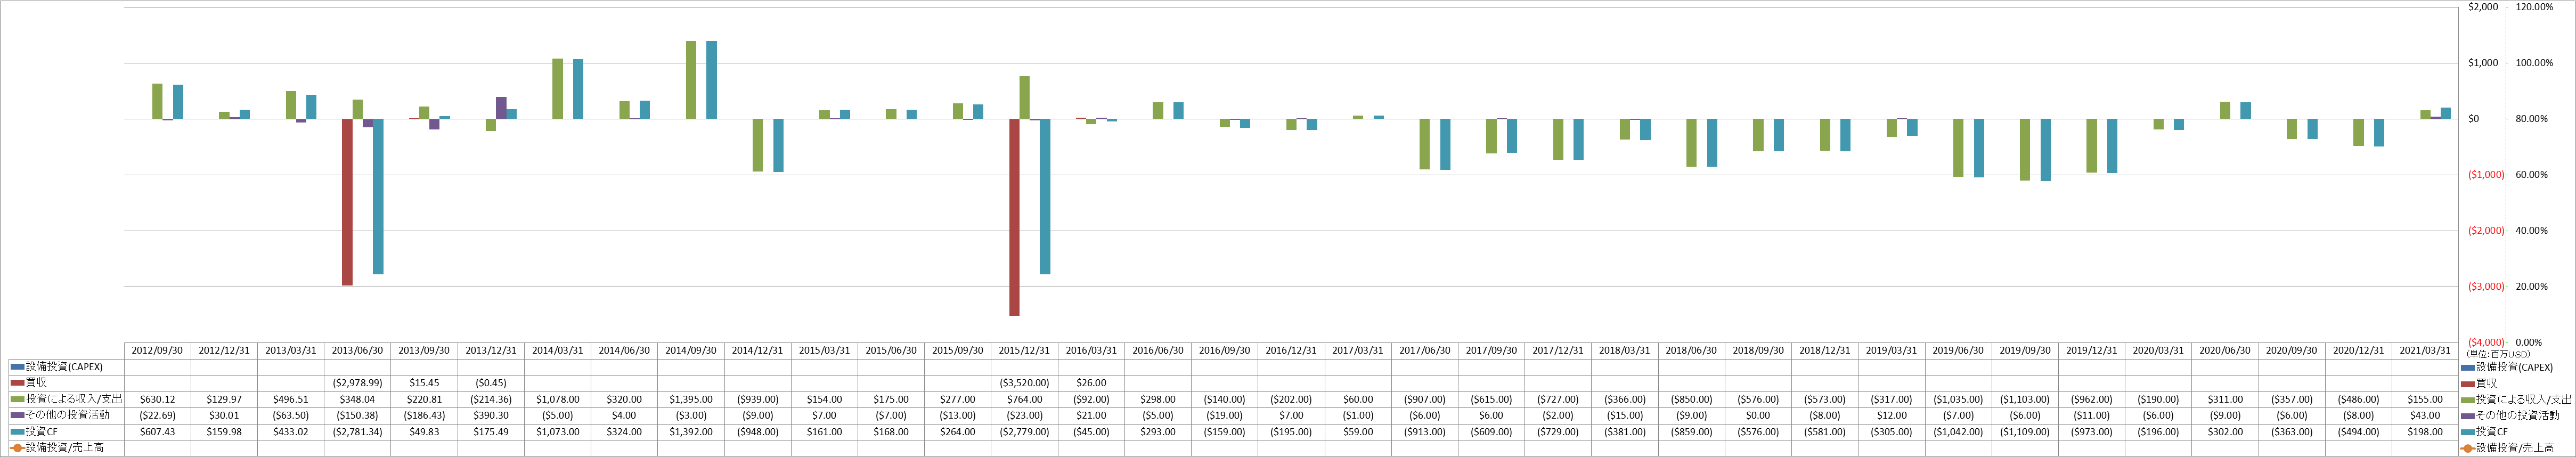The width and height of the screenshot is (2576, 457).
Task: Click the $764.00 cell
Action: click(1024, 399)
